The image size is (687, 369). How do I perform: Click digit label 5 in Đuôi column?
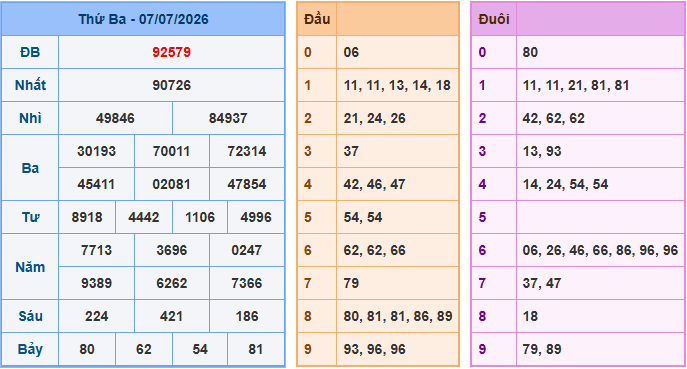482,217
